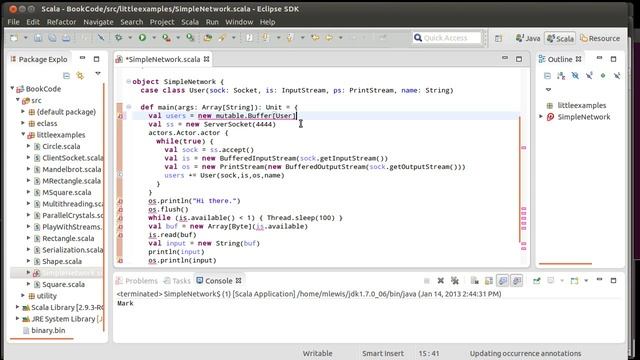
Task: Run the program with green Run button
Action: pyautogui.click(x=142, y=38)
